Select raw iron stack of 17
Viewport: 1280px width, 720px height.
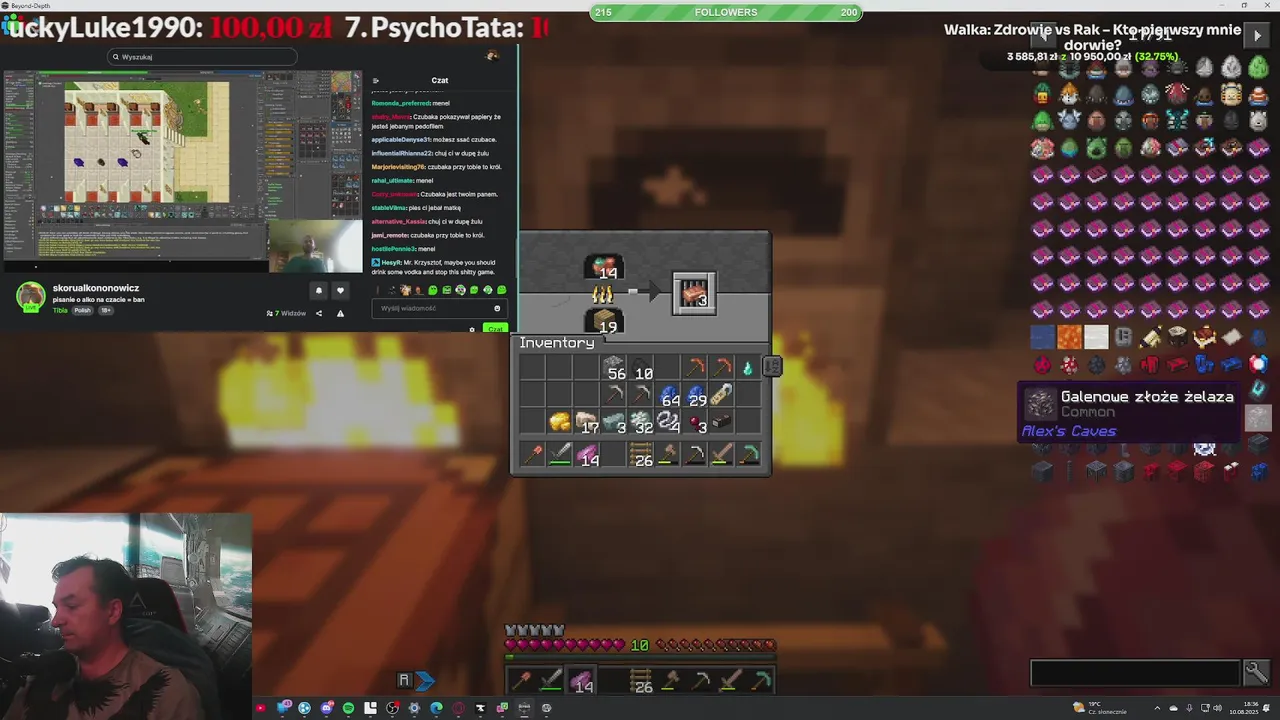587,422
